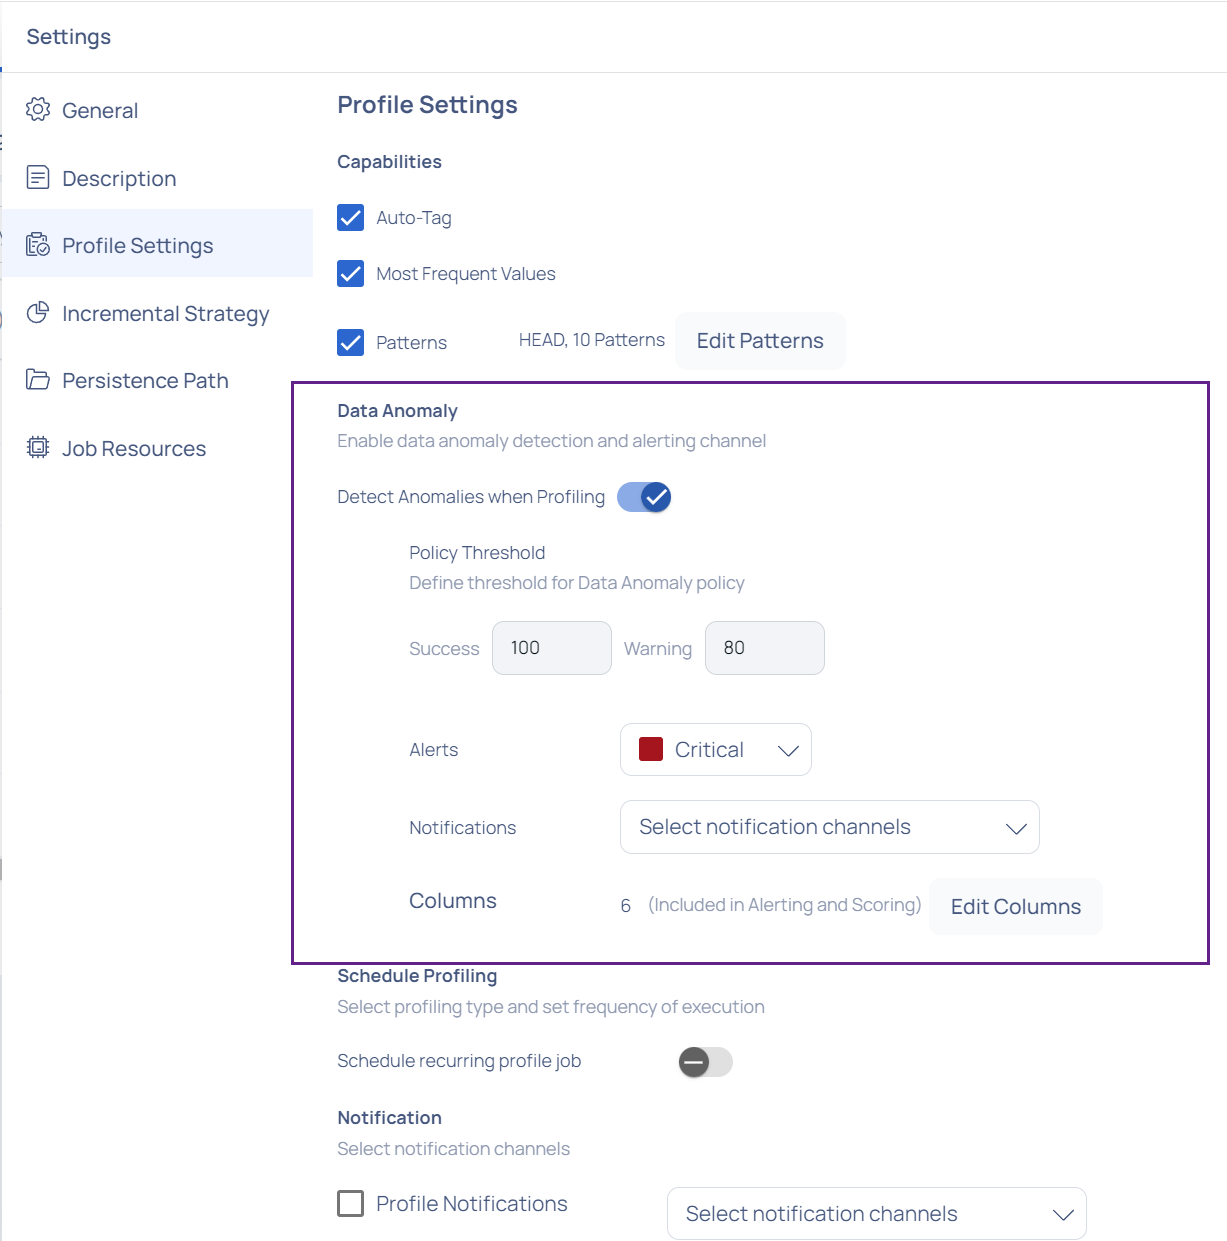Click the Persistence Path folder icon
This screenshot has width=1227, height=1241.
(x=38, y=380)
